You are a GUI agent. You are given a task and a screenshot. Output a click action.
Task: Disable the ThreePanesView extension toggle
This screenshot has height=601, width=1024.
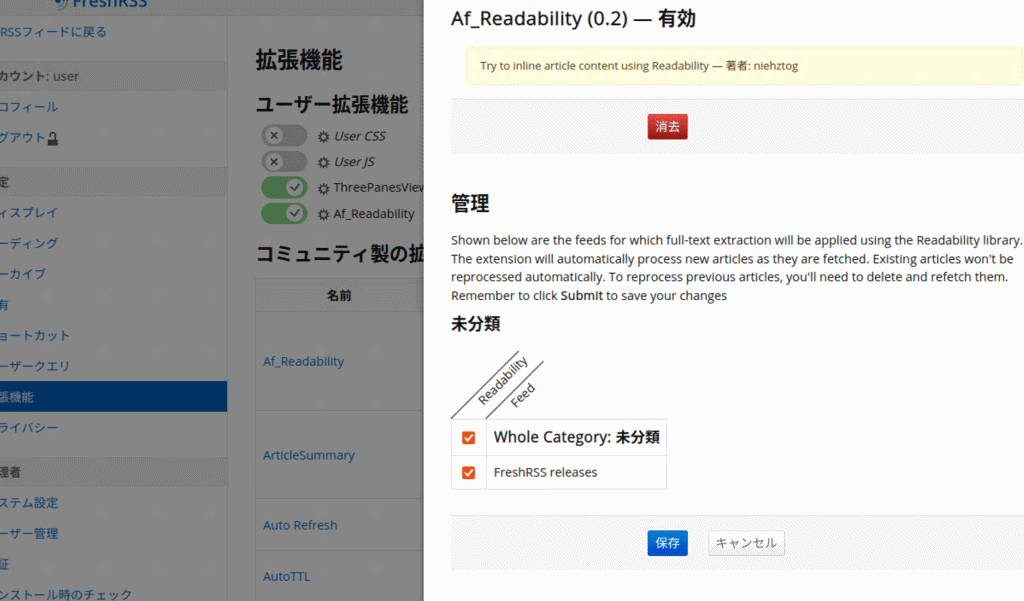(285, 188)
